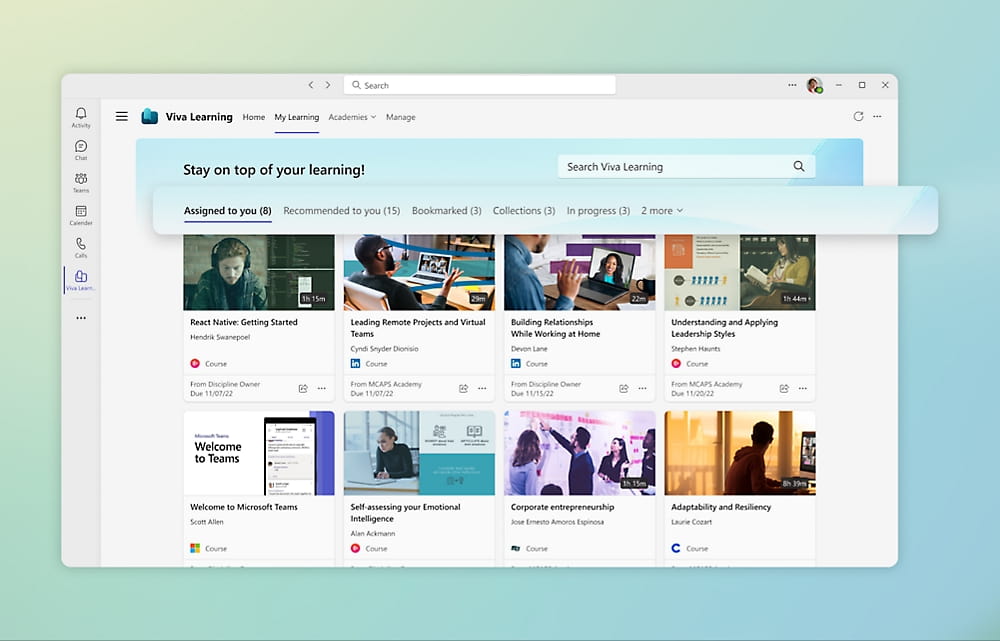
Task: Select the Bookmarked tab
Action: (446, 211)
